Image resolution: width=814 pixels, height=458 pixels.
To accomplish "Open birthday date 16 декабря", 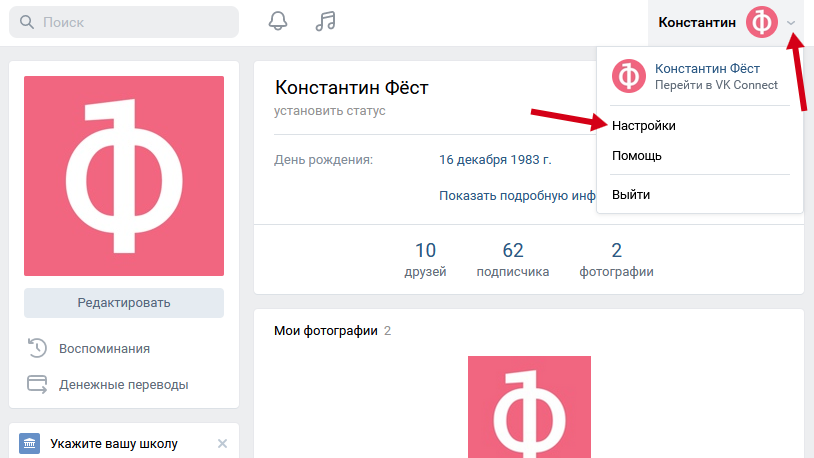I will point(473,159).
